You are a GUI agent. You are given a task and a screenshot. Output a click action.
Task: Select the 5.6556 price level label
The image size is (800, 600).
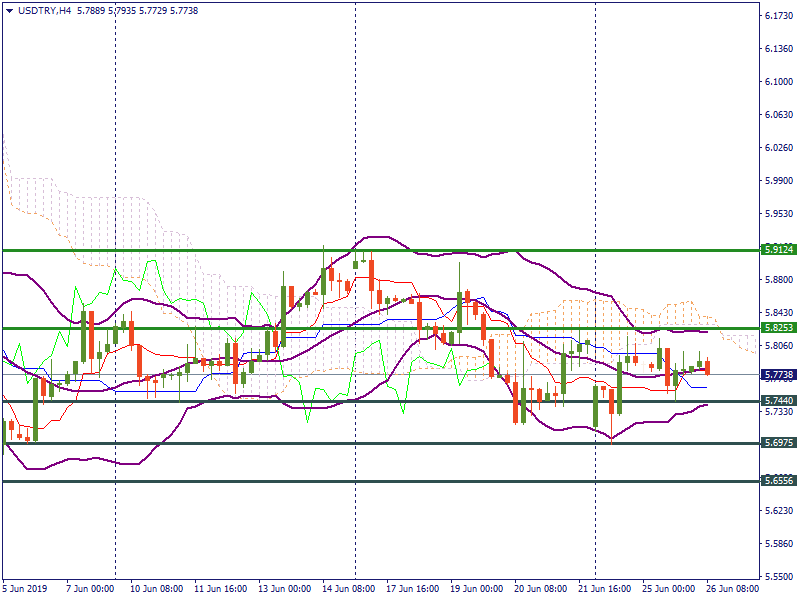tap(778, 480)
